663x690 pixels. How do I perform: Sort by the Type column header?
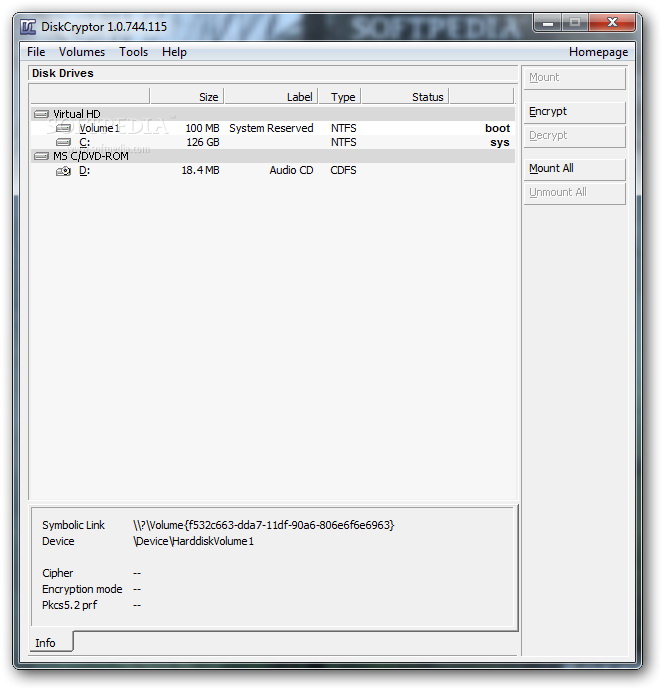340,97
